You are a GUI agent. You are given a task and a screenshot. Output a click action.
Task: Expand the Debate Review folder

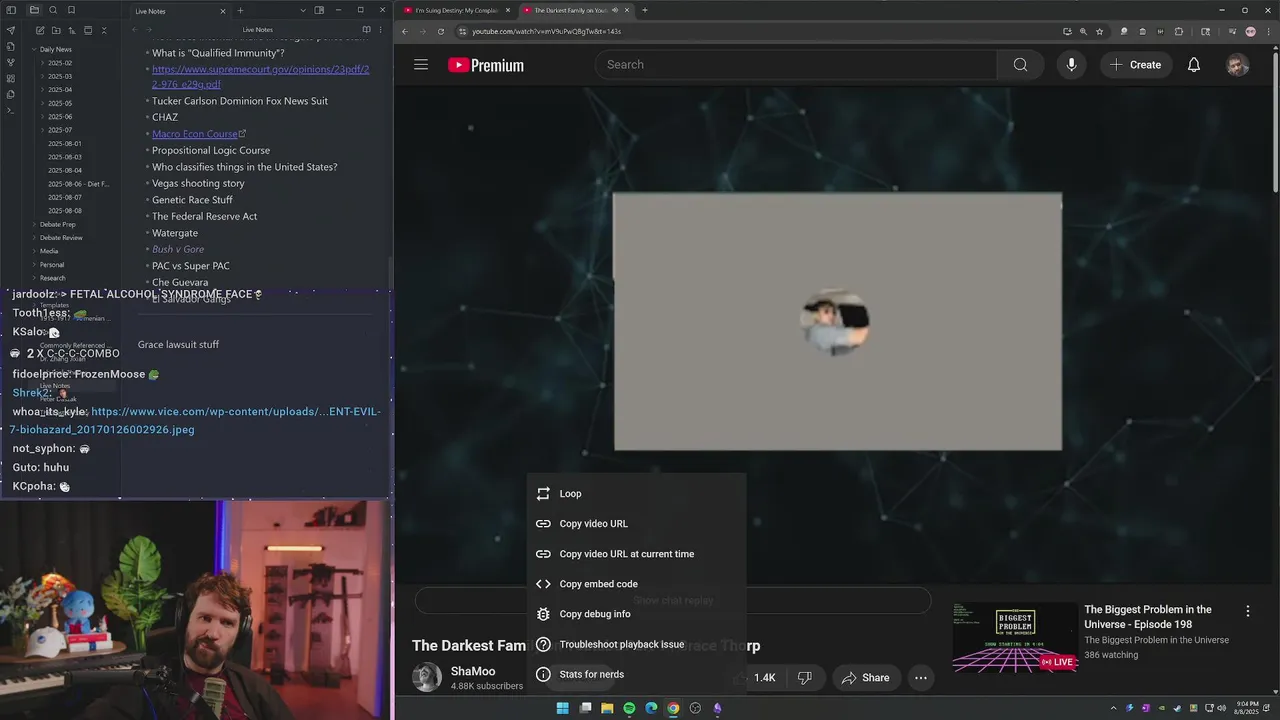click(x=60, y=238)
